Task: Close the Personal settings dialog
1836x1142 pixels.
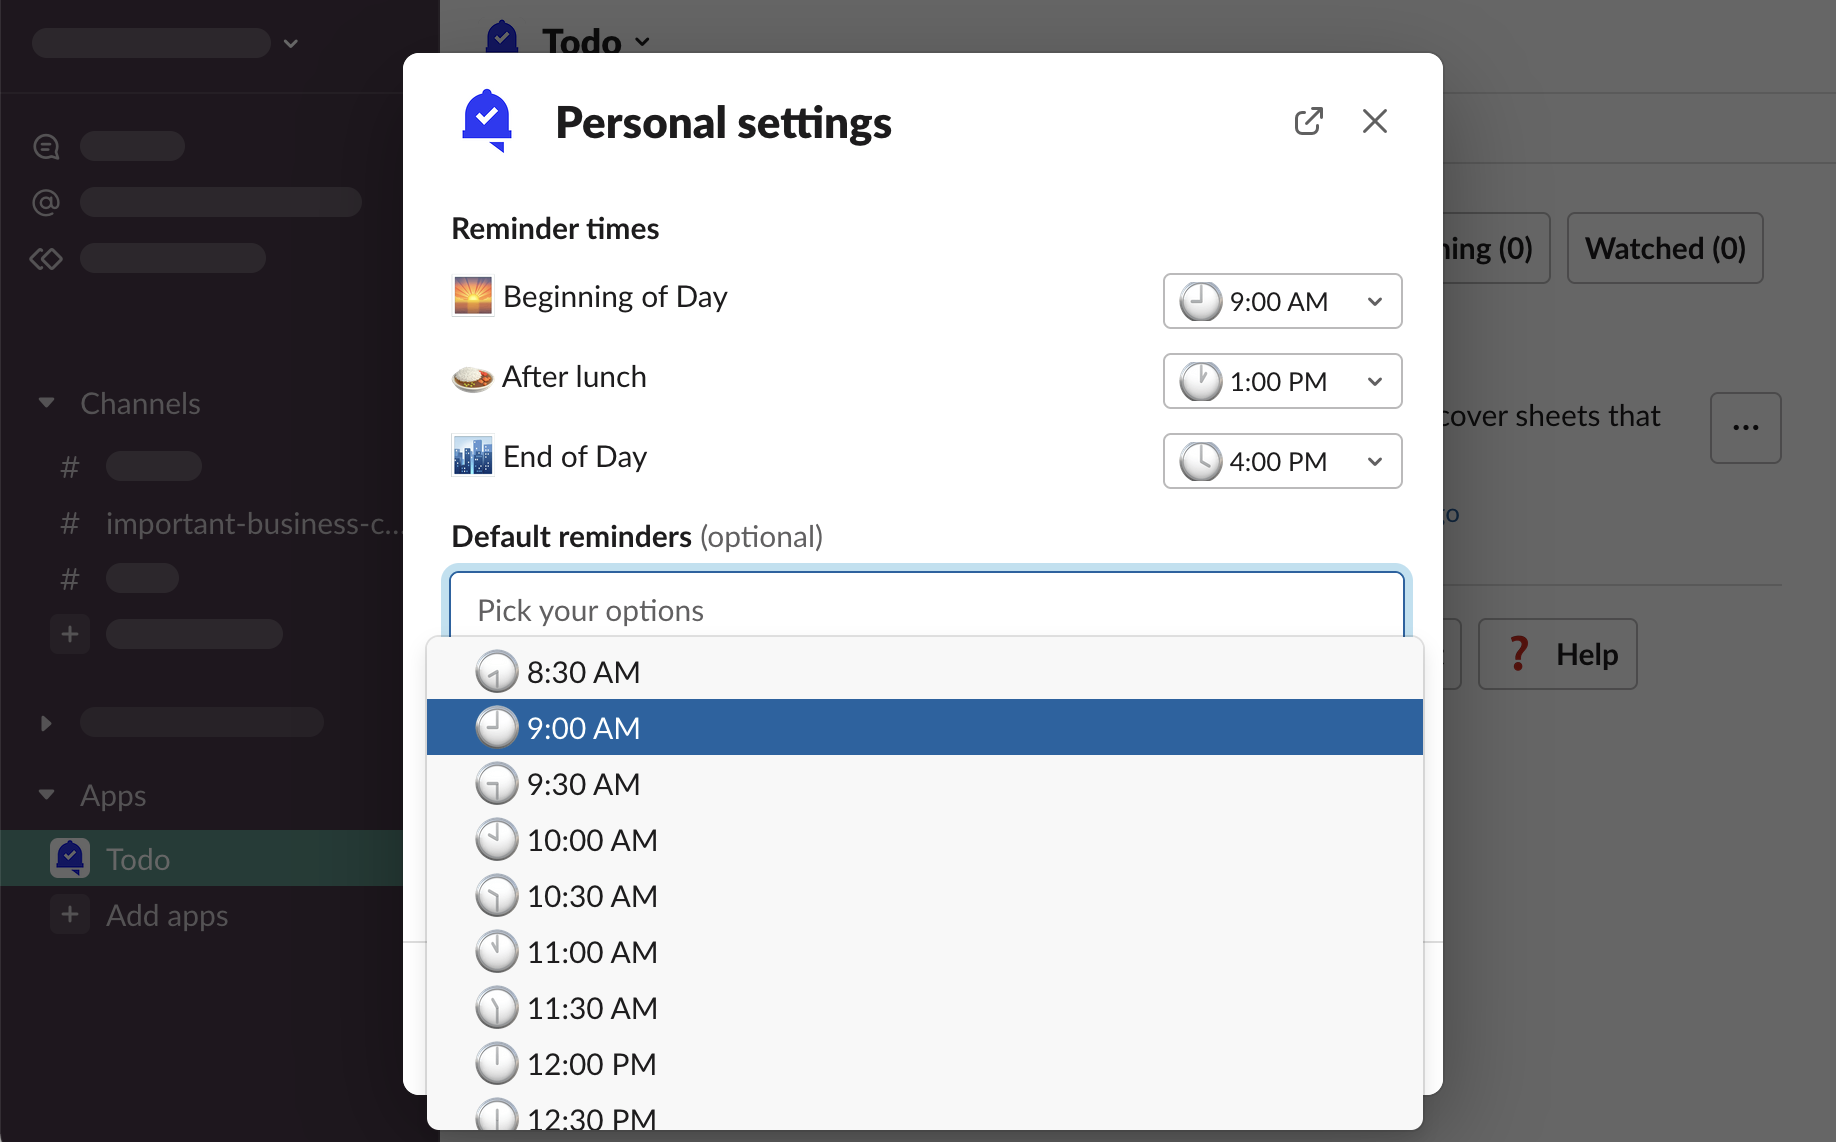Action: coord(1375,122)
